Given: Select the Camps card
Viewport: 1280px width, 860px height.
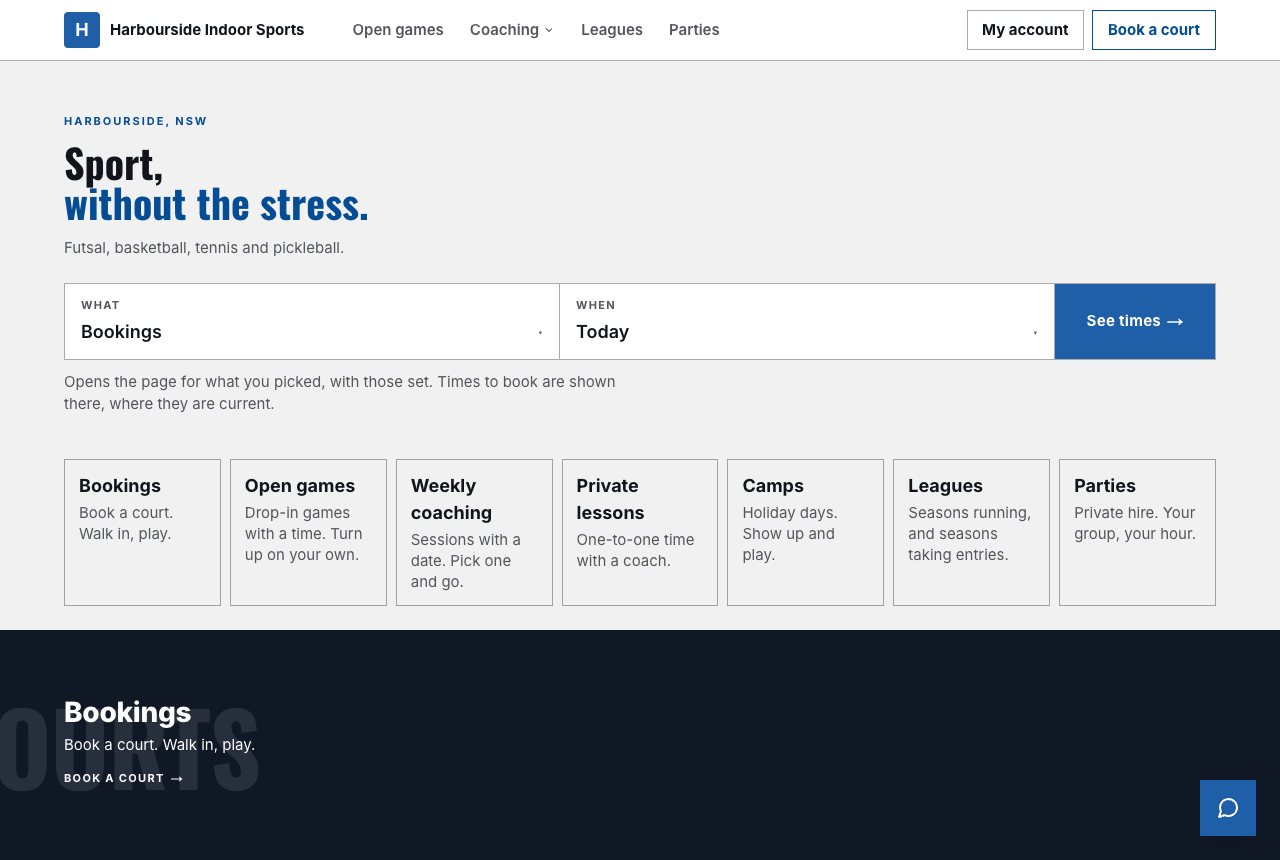Looking at the screenshot, I should (805, 532).
